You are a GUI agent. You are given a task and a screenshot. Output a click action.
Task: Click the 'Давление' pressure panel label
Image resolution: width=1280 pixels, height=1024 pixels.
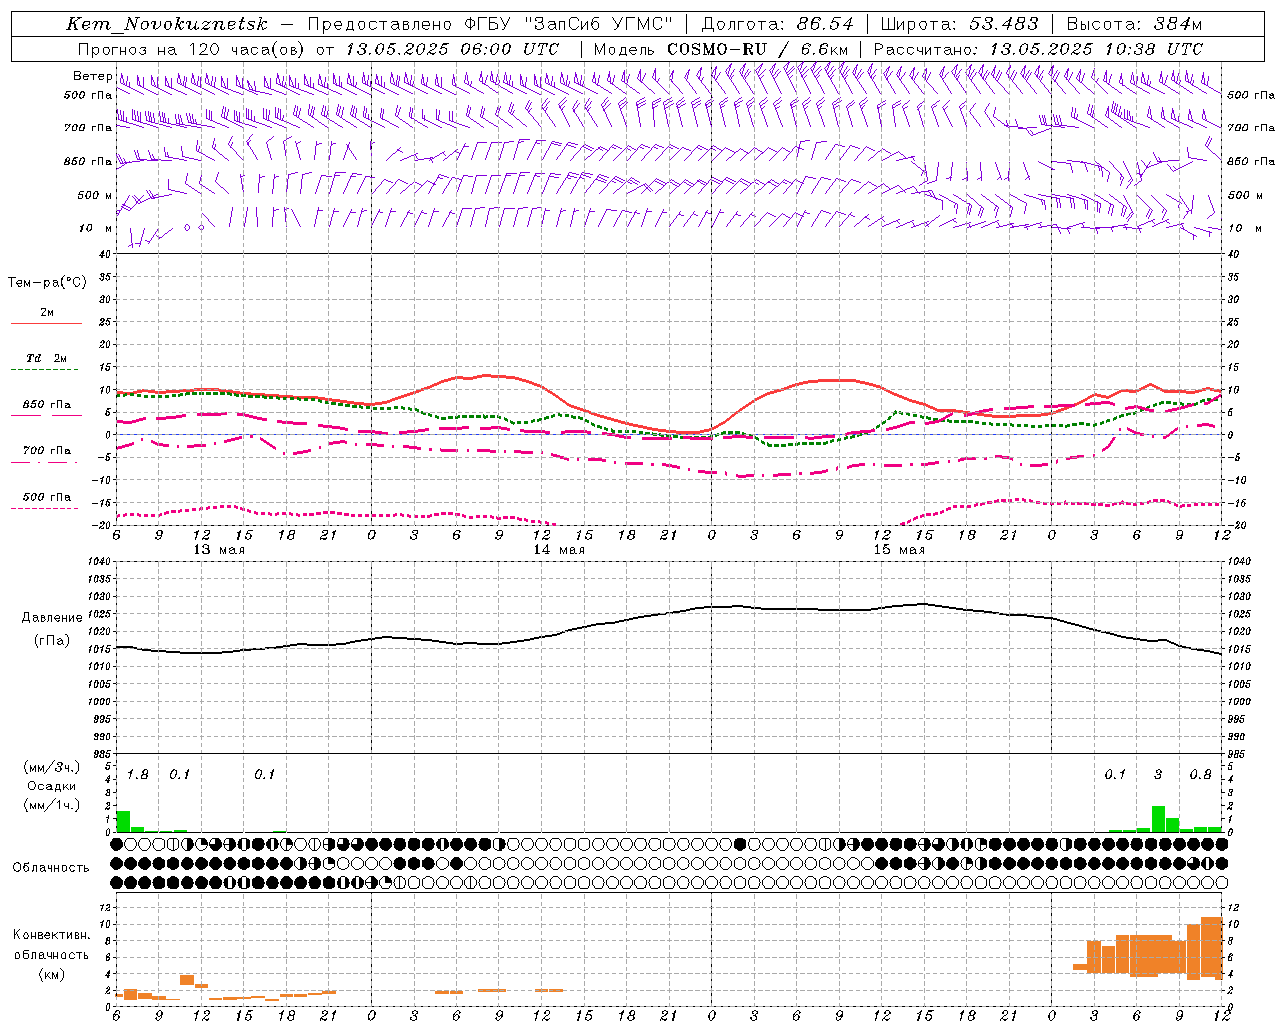[52, 618]
